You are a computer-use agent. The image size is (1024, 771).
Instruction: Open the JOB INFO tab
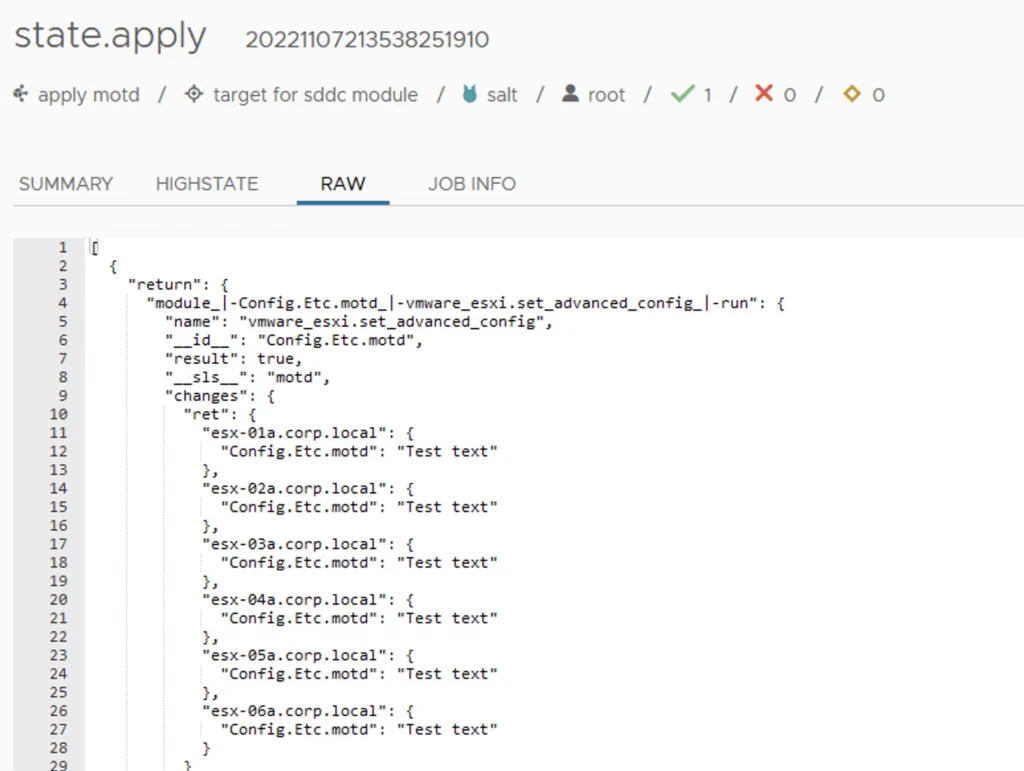pos(472,184)
